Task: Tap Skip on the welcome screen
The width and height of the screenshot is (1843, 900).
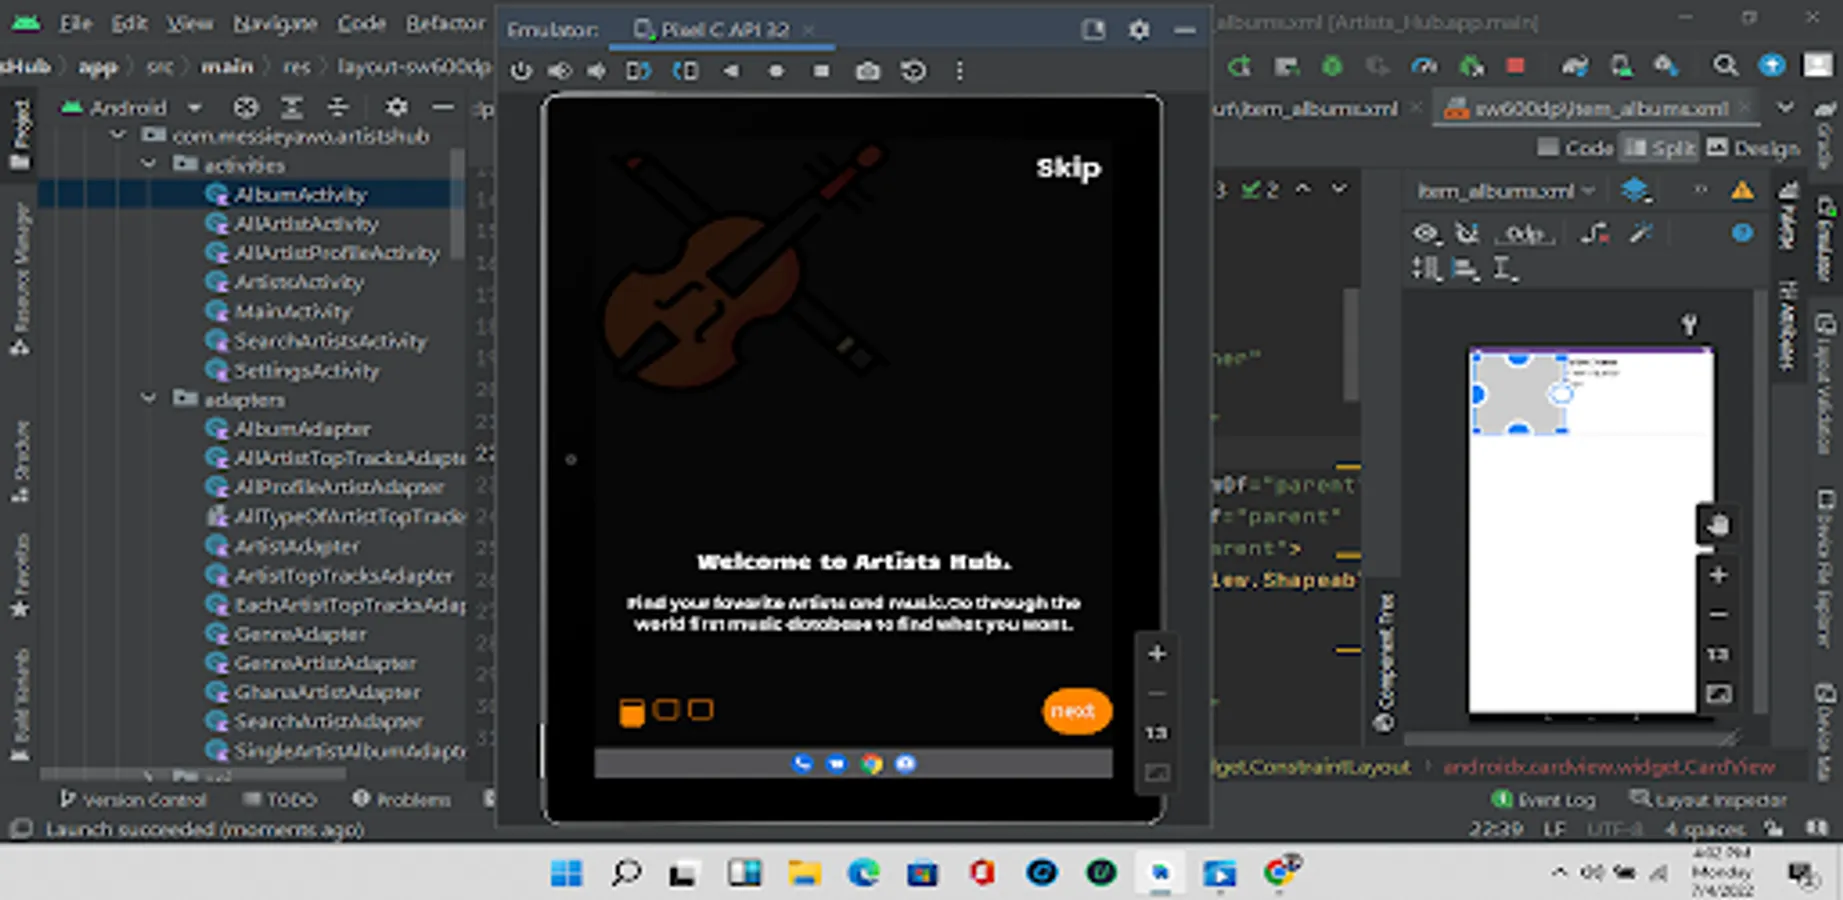Action: 1068,167
